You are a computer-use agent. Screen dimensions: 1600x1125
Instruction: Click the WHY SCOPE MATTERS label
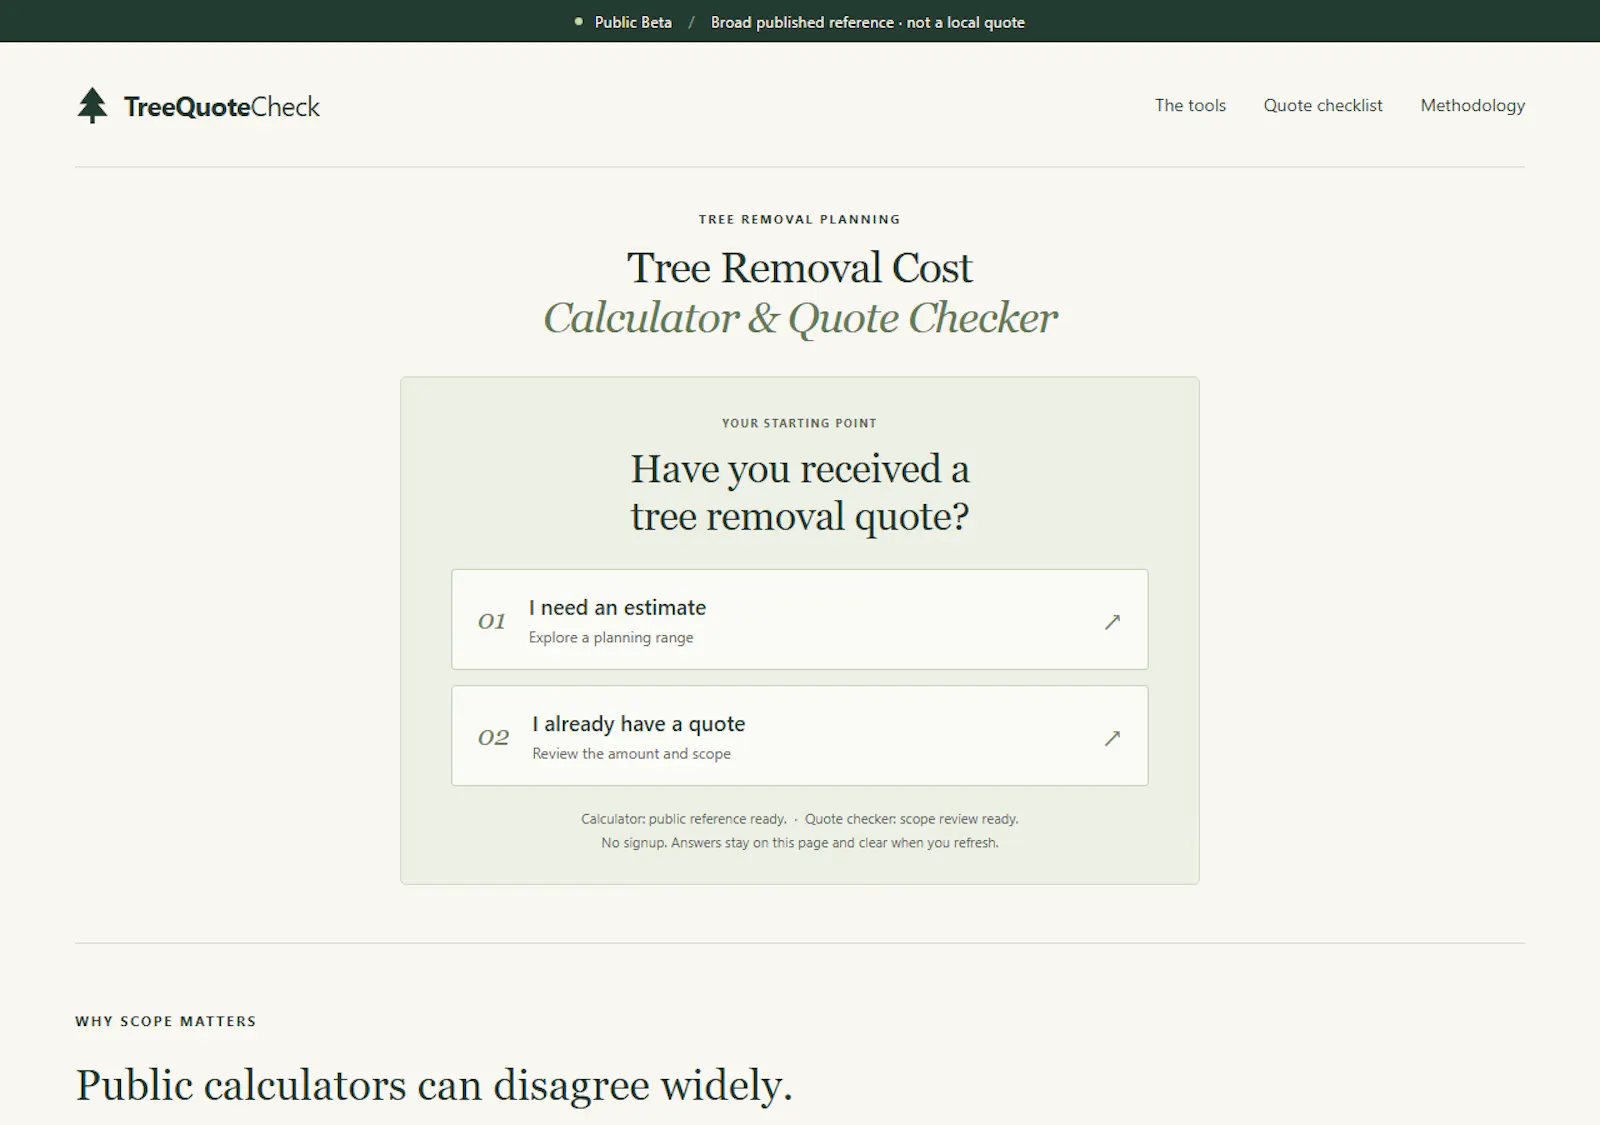click(166, 1021)
